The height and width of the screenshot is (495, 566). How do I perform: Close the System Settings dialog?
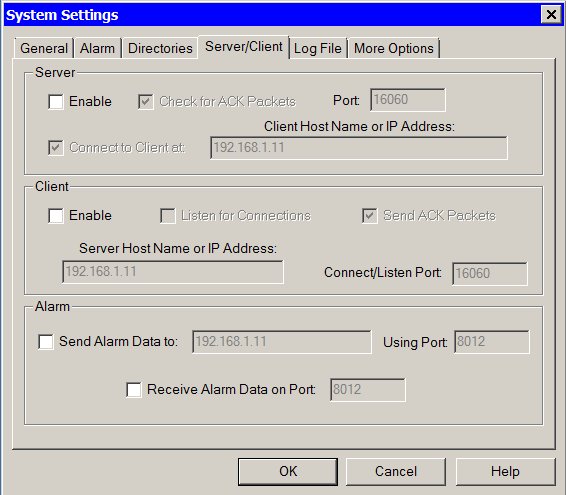[551, 15]
